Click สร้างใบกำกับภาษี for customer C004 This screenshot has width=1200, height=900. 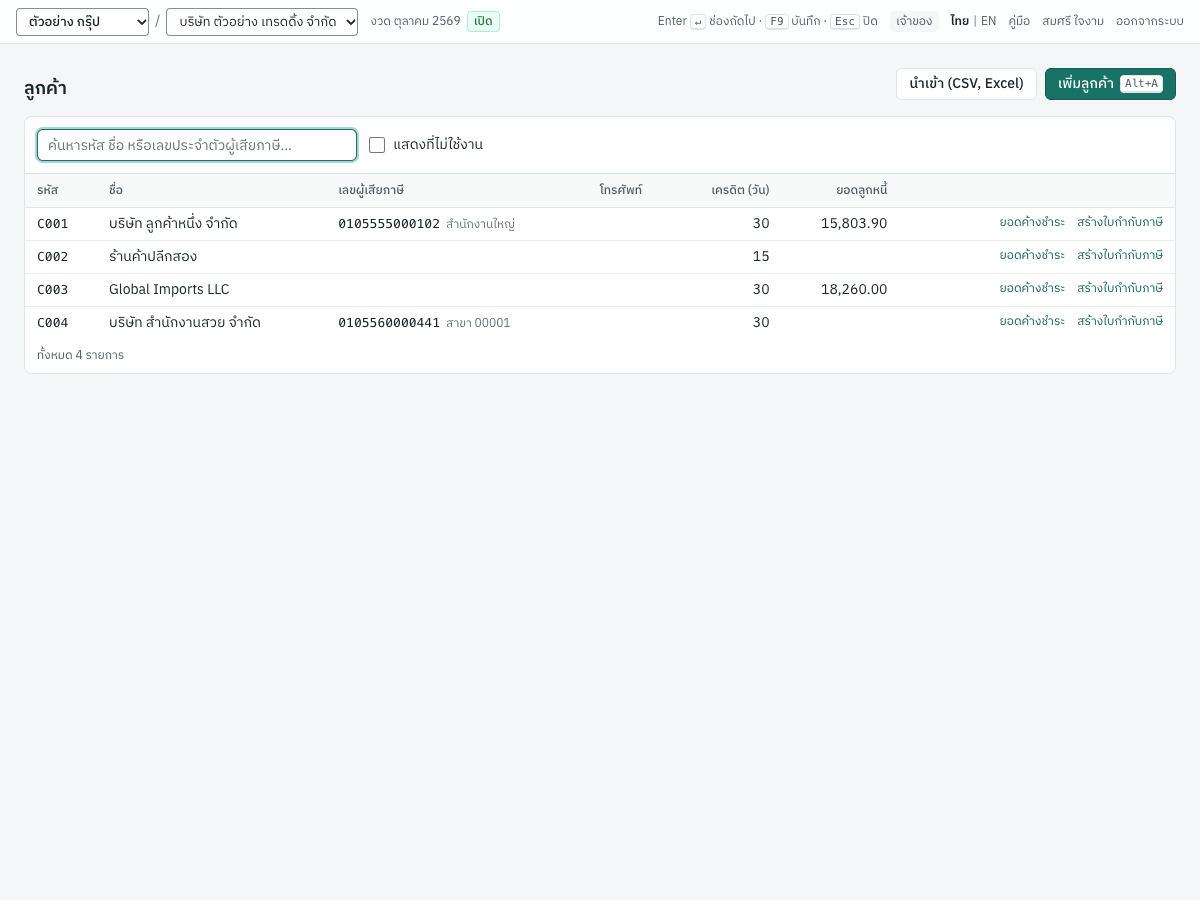pyautogui.click(x=1120, y=321)
